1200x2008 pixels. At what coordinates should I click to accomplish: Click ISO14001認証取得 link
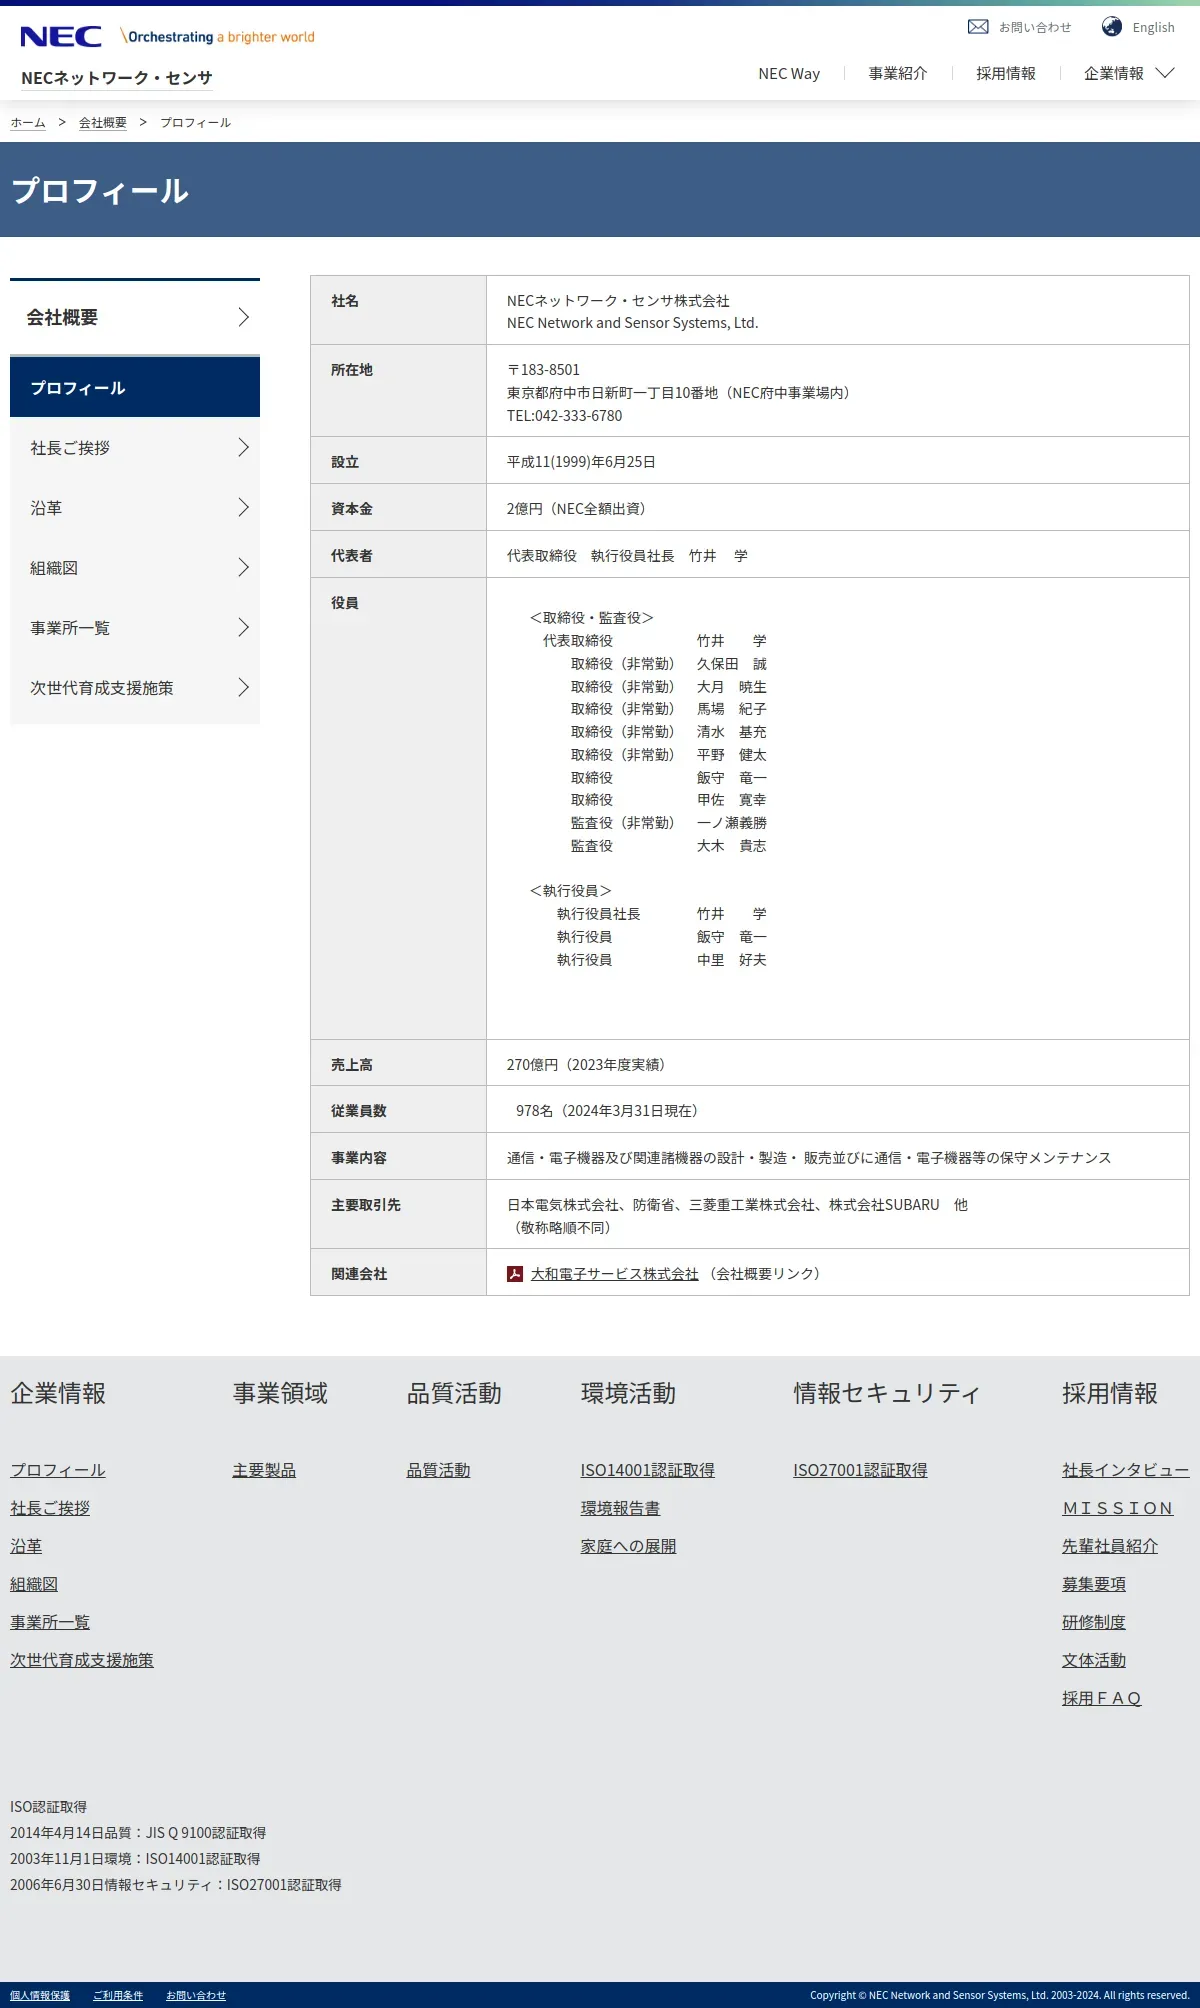(648, 1469)
